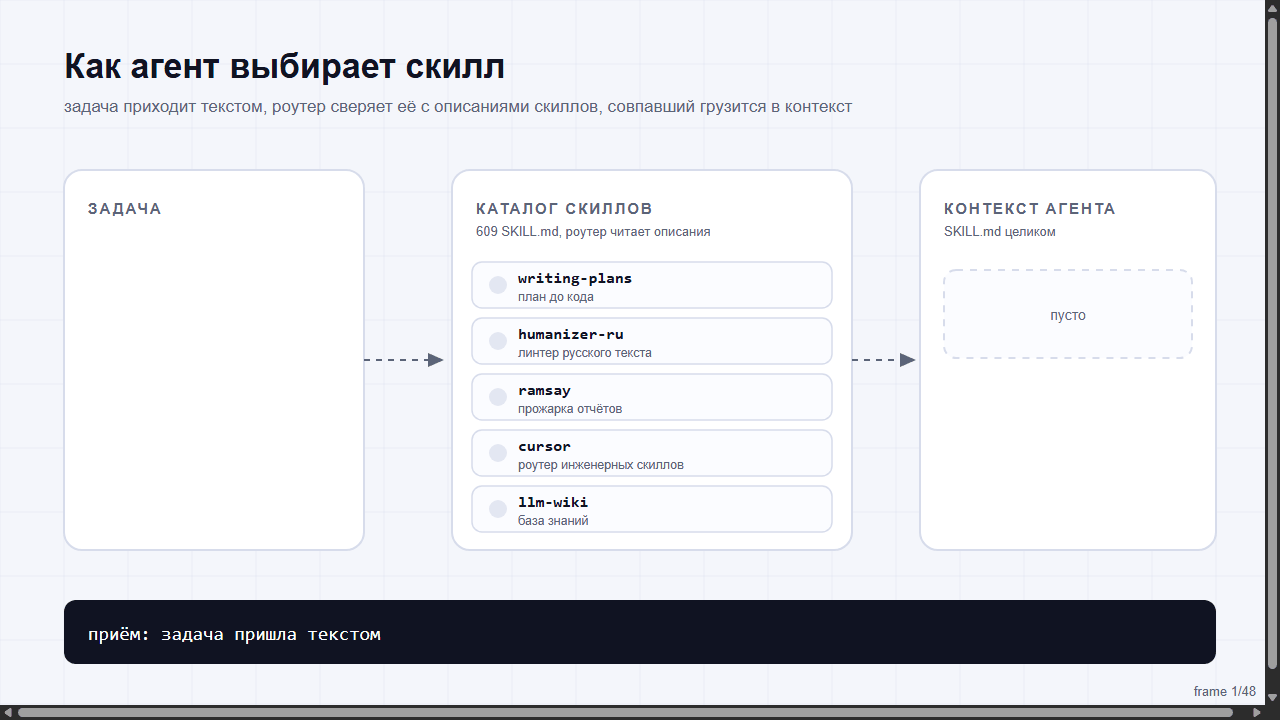The image size is (1280, 720).
Task: Click the "609 SKILL.md, роутер читает описания" subtitle
Action: pos(593,232)
